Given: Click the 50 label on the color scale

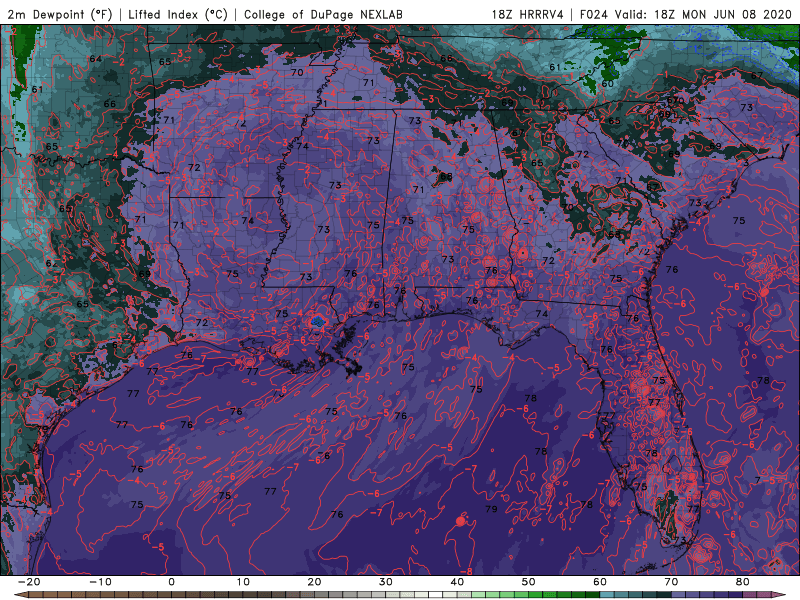Looking at the screenshot, I should tap(528, 582).
